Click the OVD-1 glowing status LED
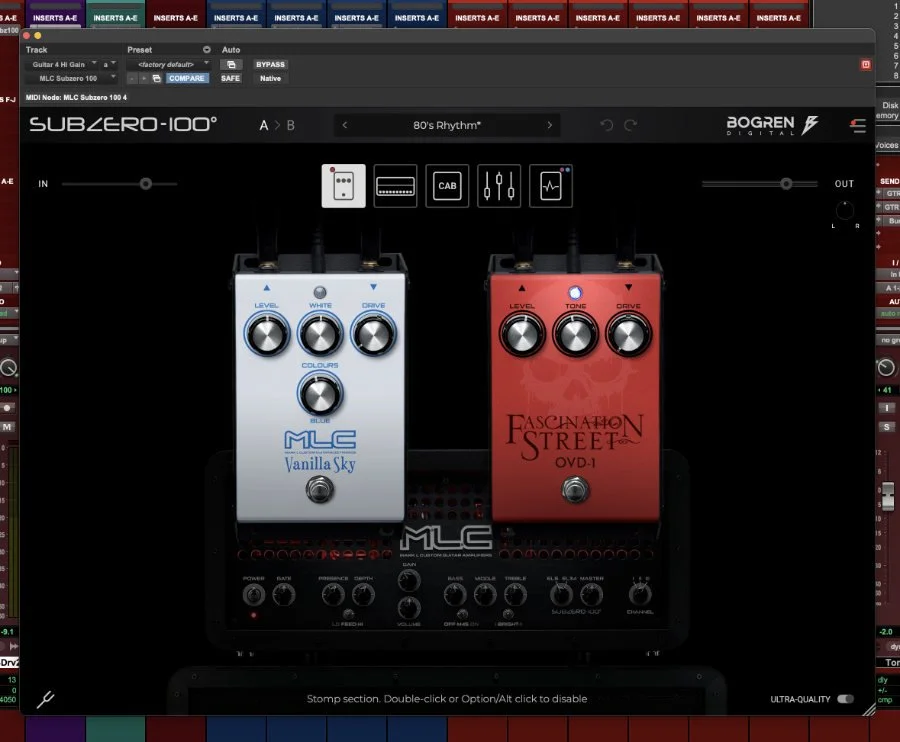The width and height of the screenshot is (900, 742). [x=575, y=293]
